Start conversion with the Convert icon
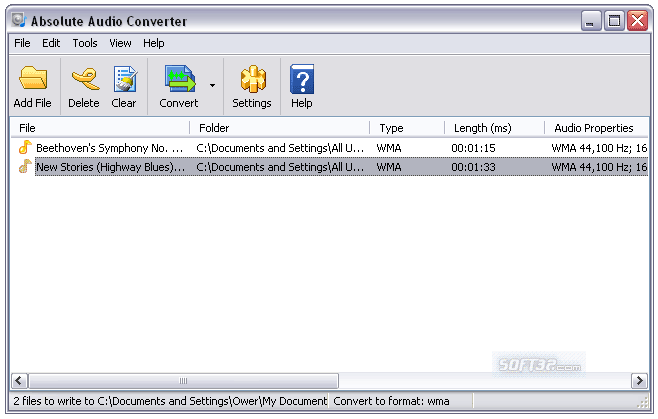658x419 pixels. pos(180,78)
